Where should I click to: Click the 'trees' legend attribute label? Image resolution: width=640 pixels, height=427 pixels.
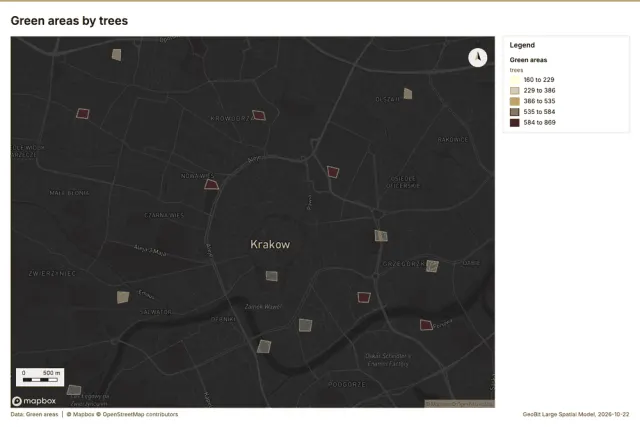(x=516, y=70)
